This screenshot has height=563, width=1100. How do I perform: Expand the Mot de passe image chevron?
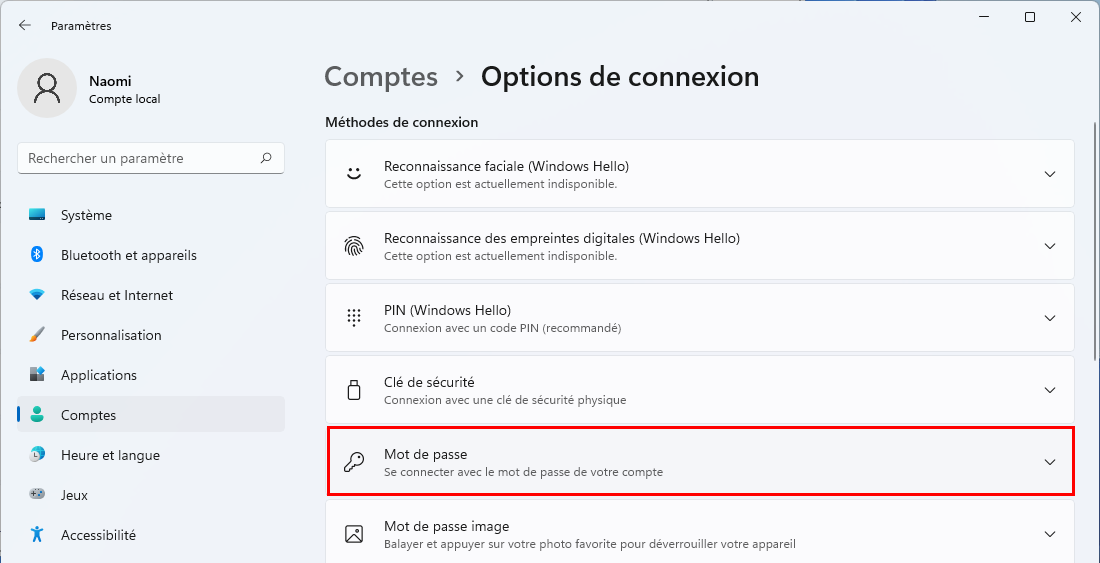point(1049,534)
